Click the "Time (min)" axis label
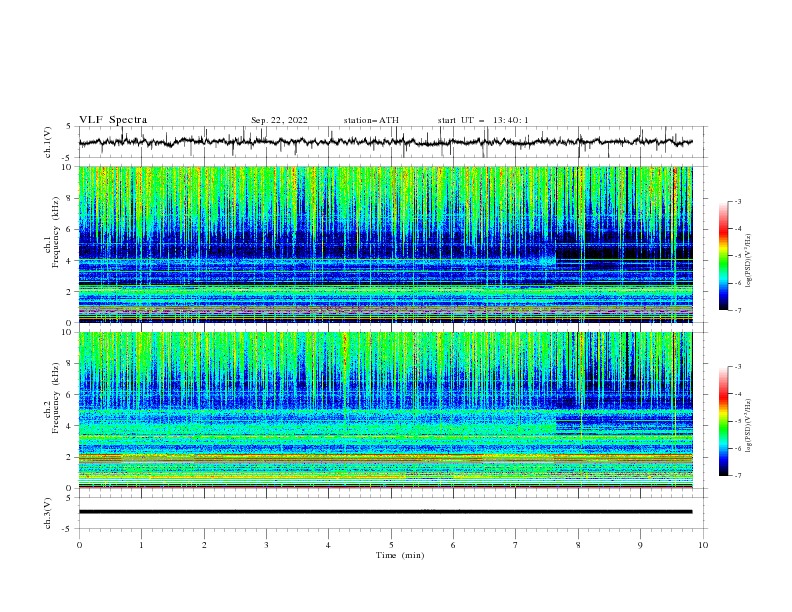The image size is (792, 612). (400, 555)
